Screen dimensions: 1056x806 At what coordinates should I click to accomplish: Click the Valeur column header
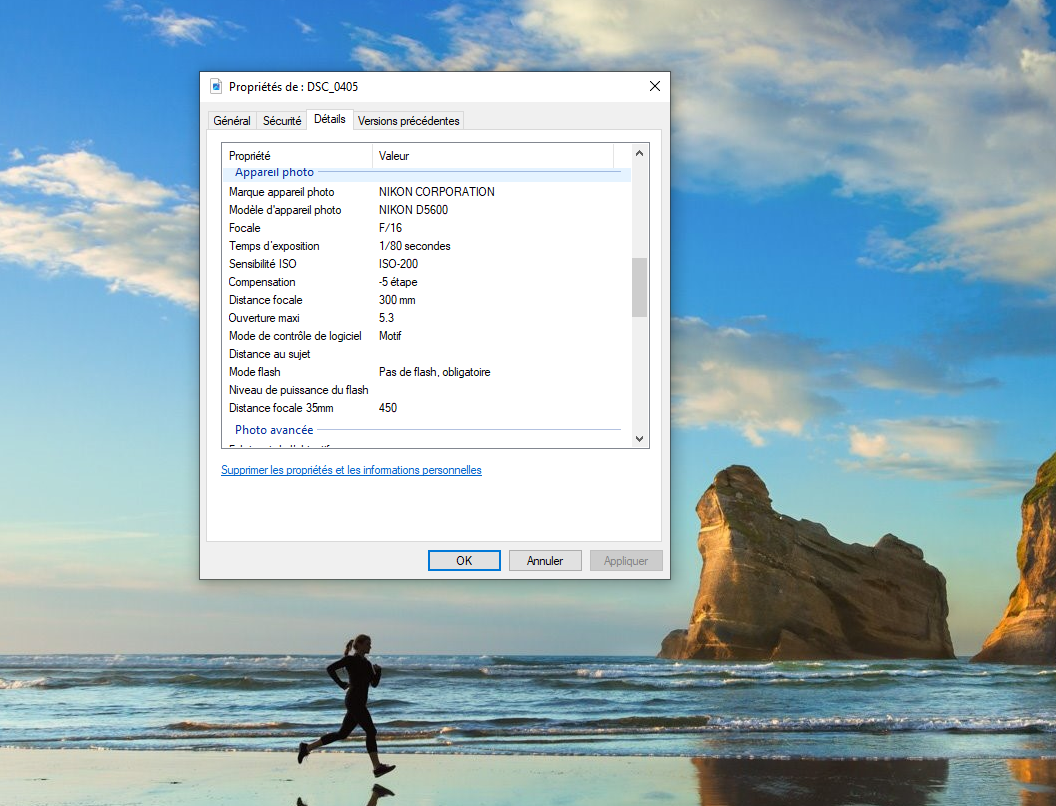click(492, 156)
